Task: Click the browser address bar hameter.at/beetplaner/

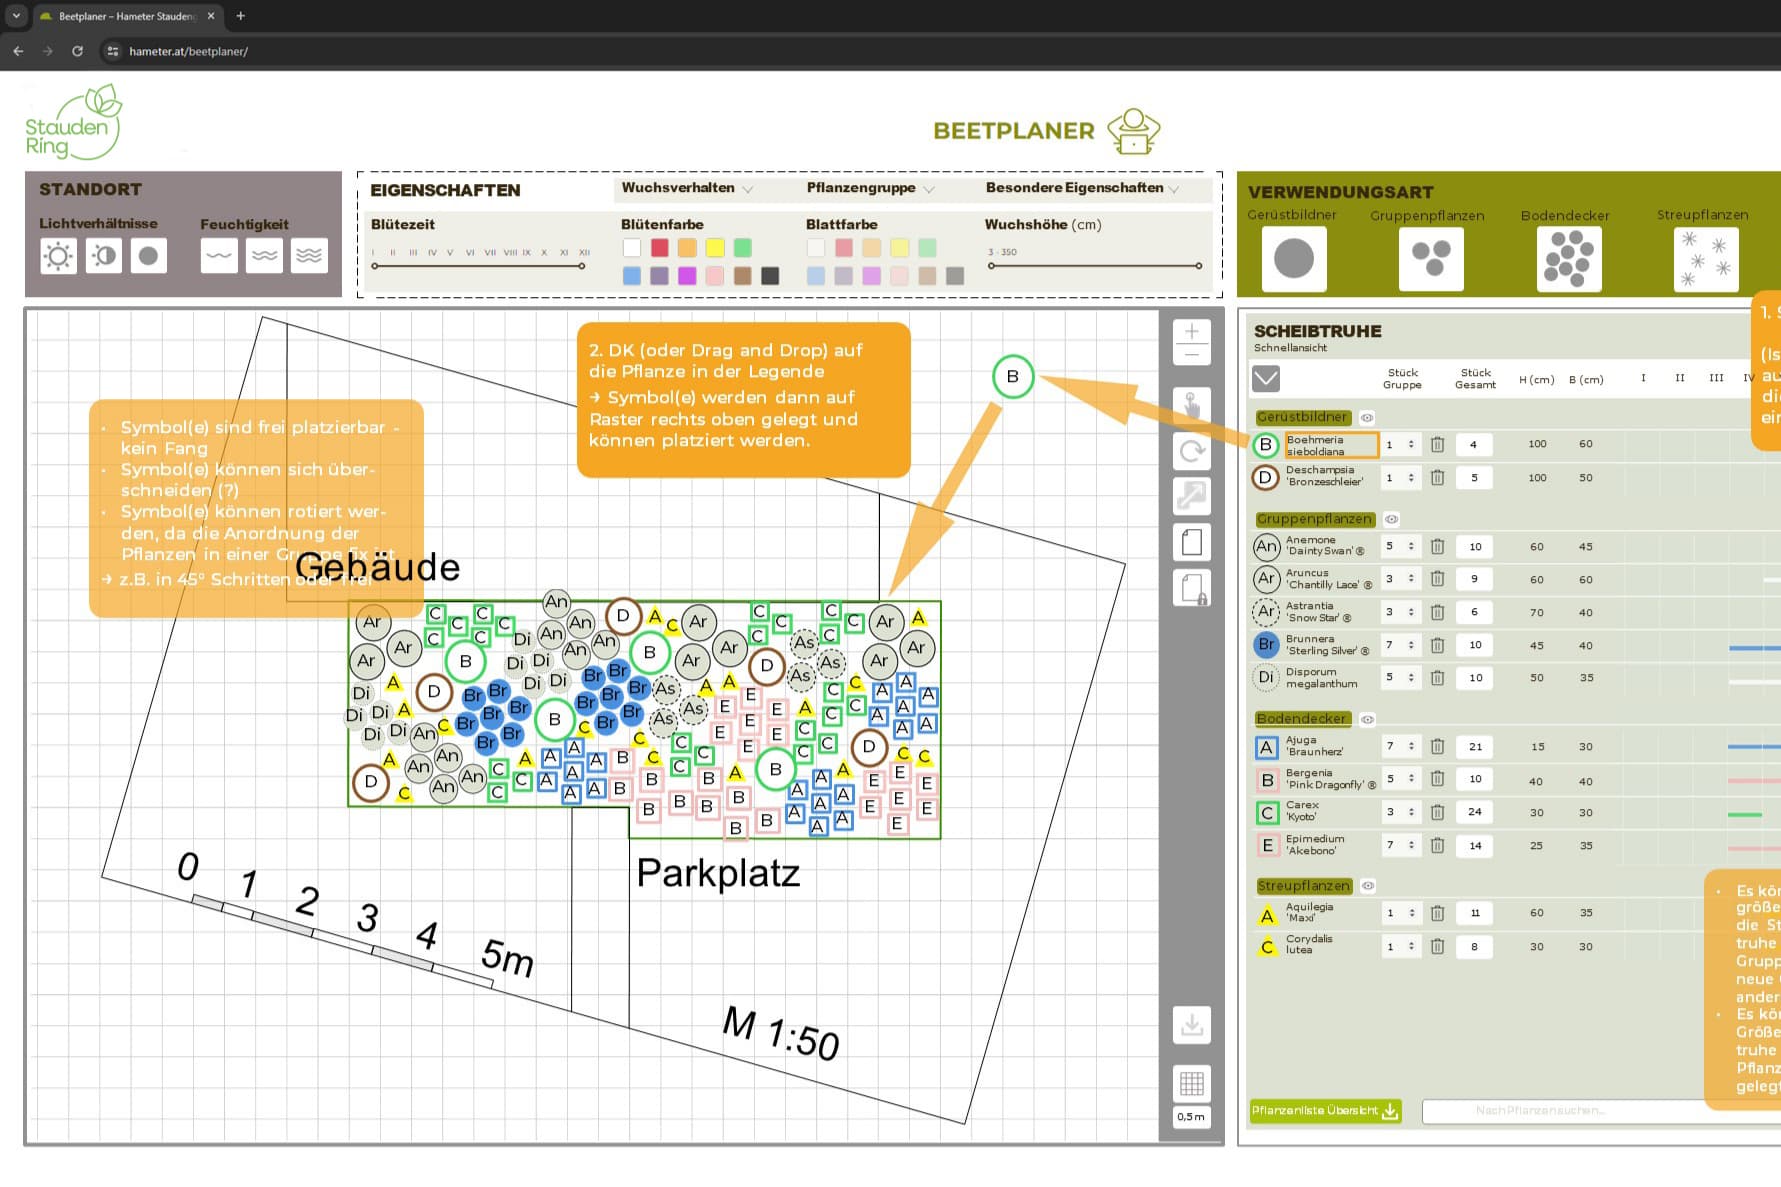Action: [188, 51]
